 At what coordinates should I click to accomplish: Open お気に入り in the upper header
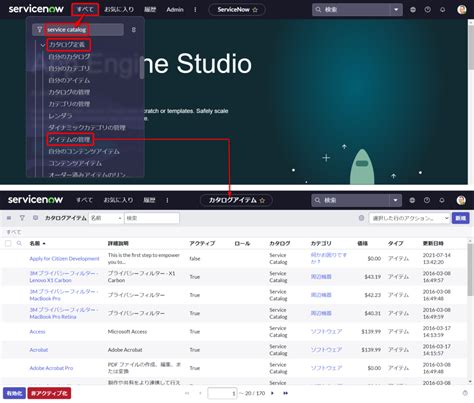(119, 10)
